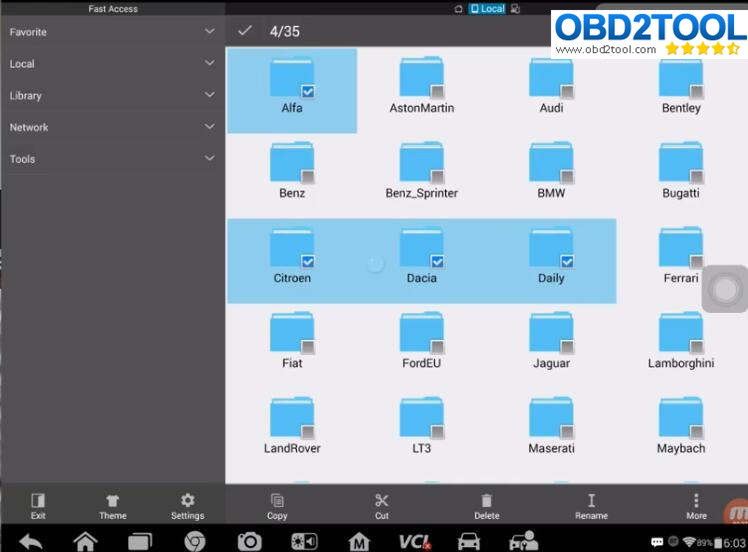Open the Maybach folder icon
Viewport: 748px width, 552px height.
pyautogui.click(x=681, y=417)
